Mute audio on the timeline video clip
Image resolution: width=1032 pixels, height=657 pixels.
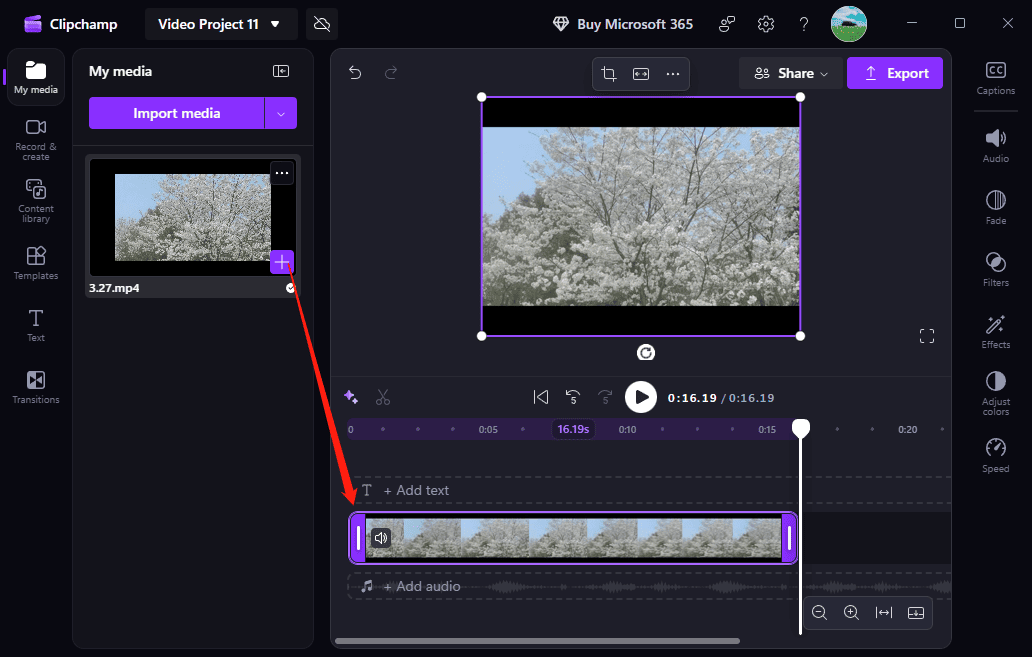pyautogui.click(x=381, y=538)
